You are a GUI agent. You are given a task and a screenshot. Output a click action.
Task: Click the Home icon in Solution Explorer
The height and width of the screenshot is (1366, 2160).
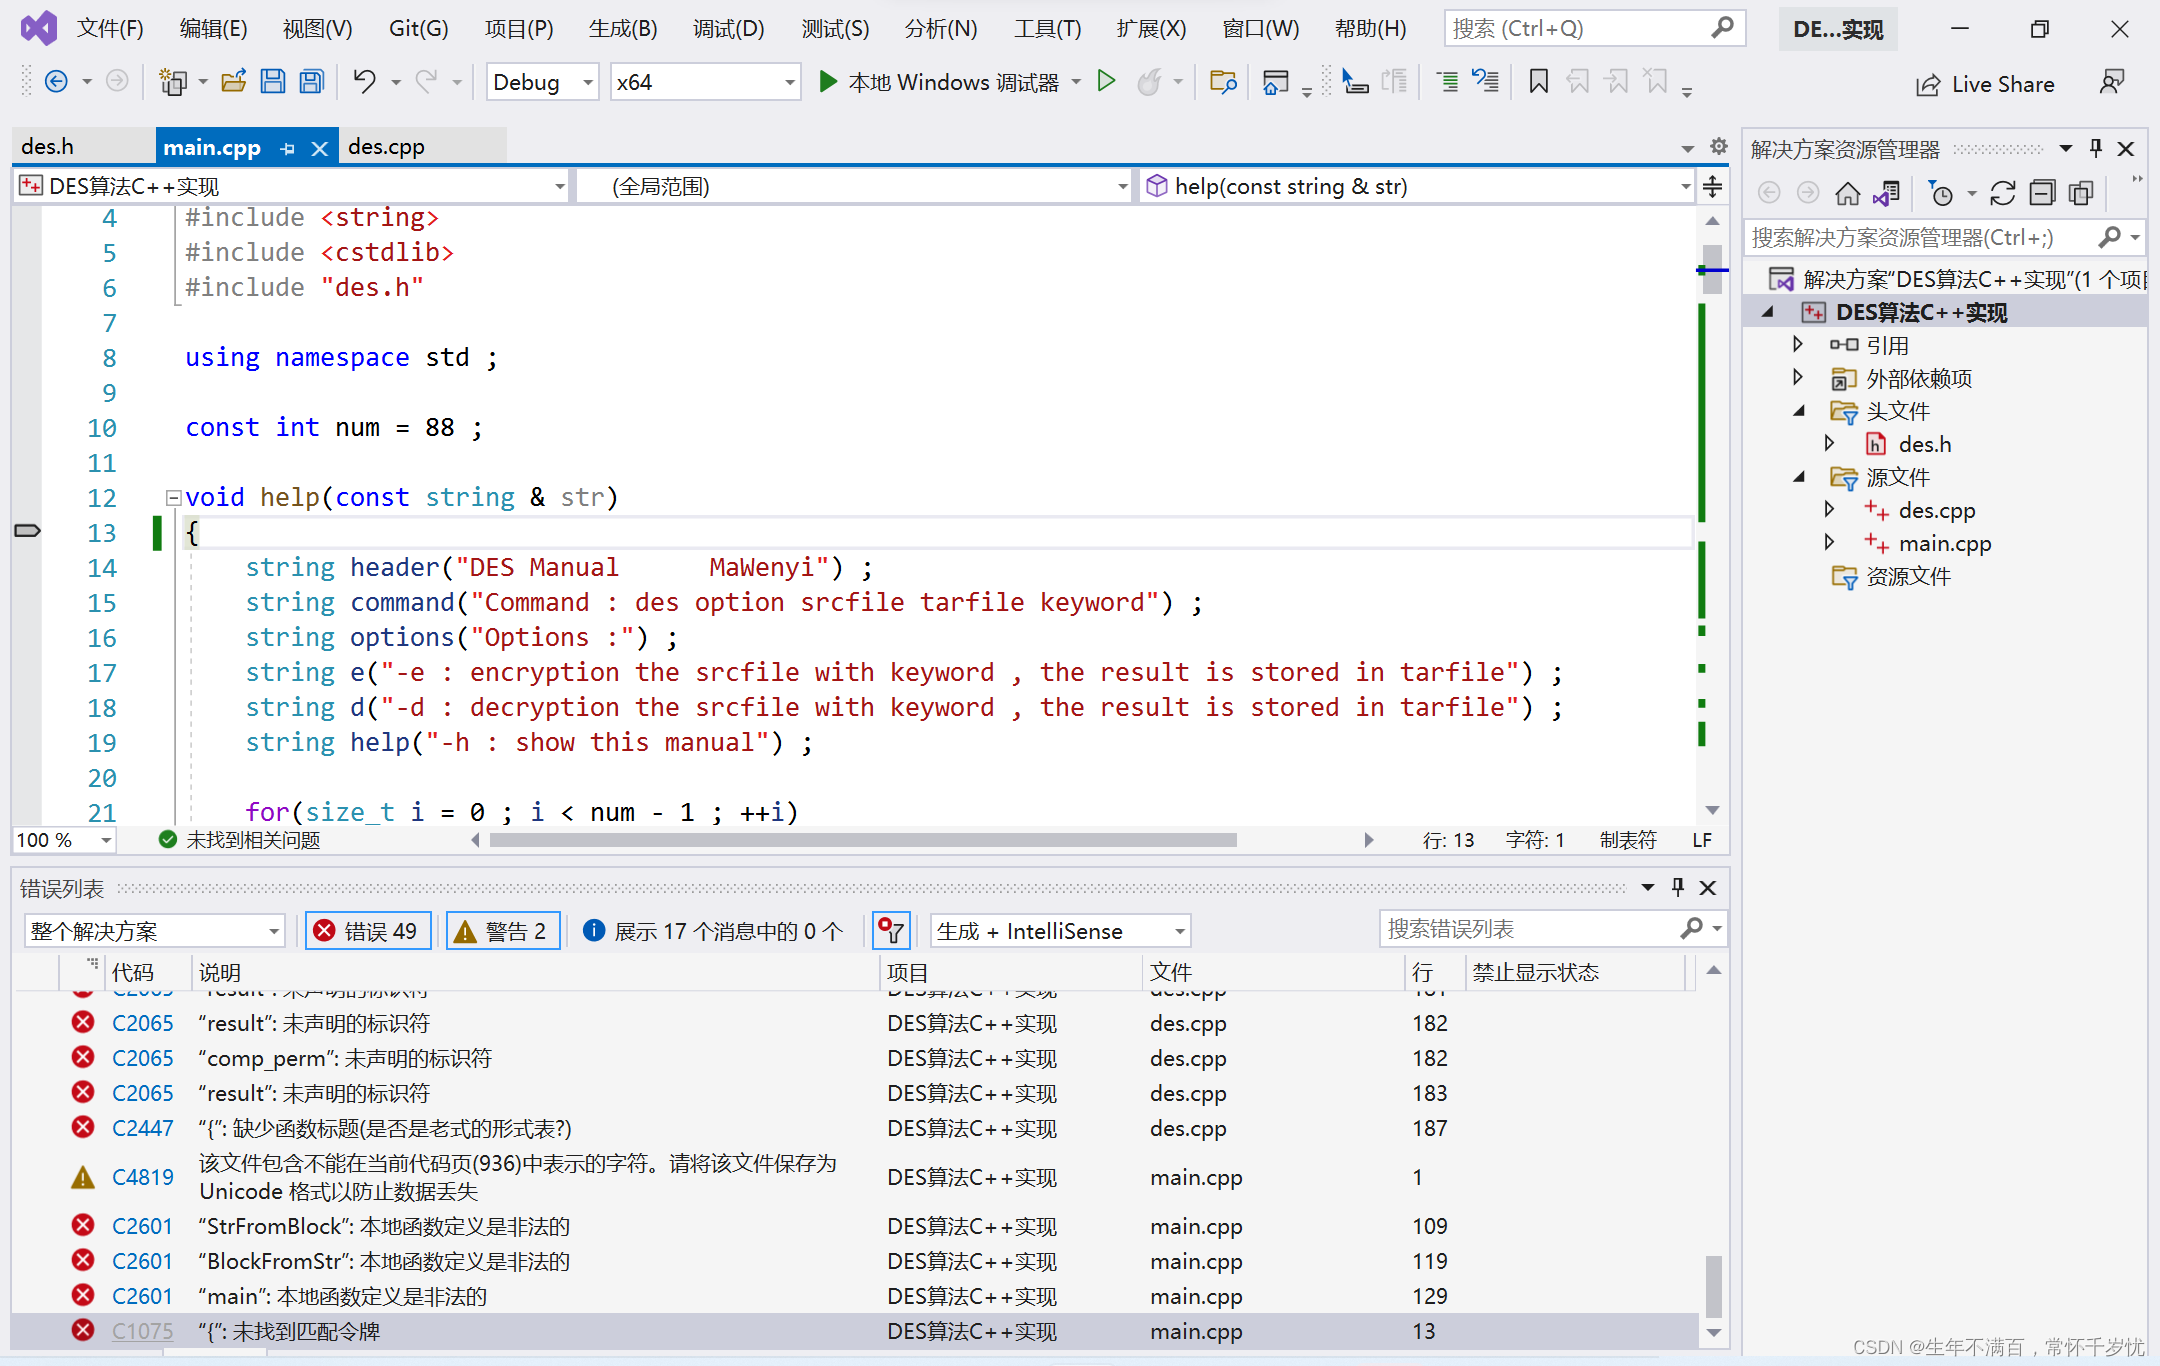(1848, 193)
